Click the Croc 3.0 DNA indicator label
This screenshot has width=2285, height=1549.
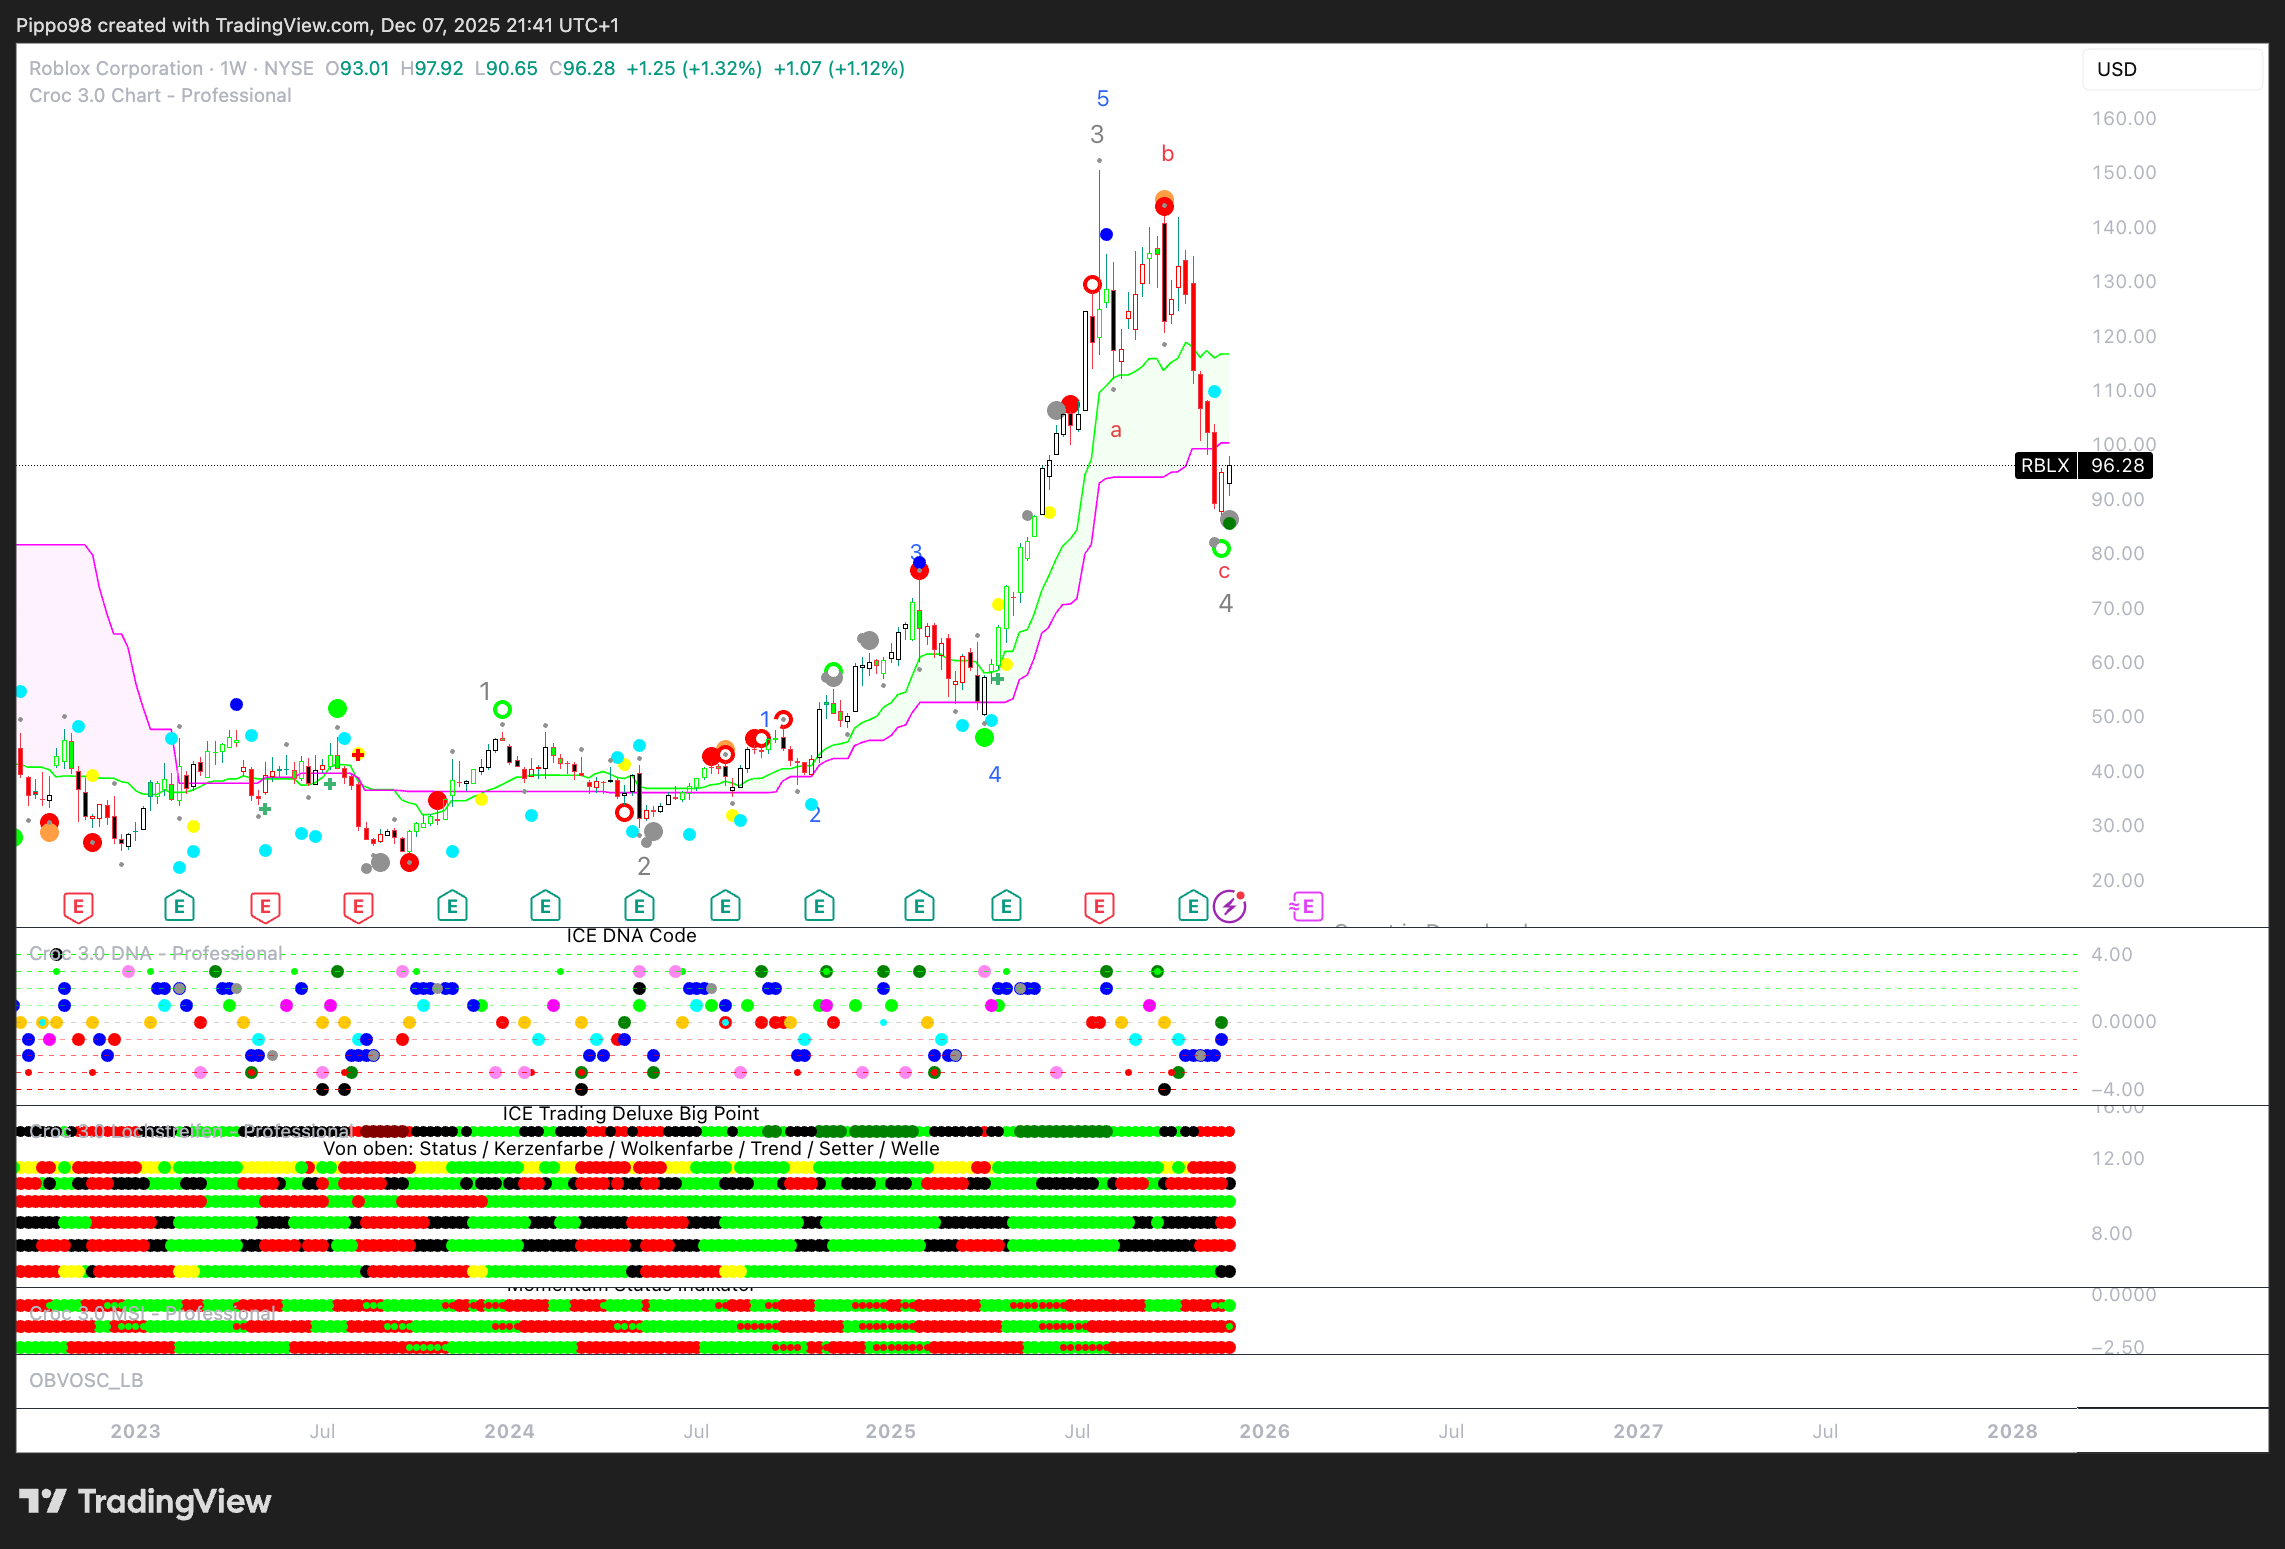click(x=155, y=953)
